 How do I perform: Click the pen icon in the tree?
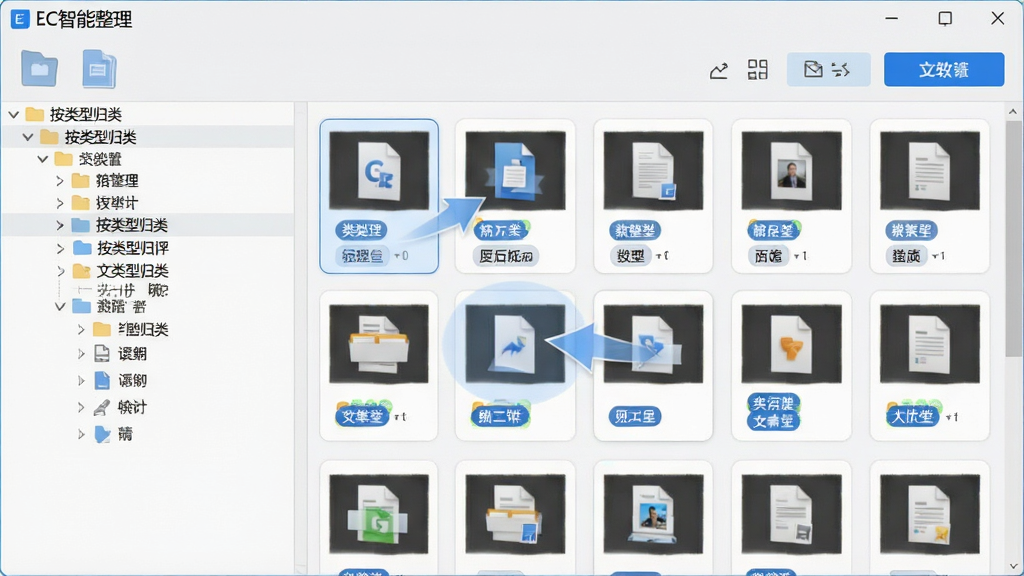click(101, 408)
